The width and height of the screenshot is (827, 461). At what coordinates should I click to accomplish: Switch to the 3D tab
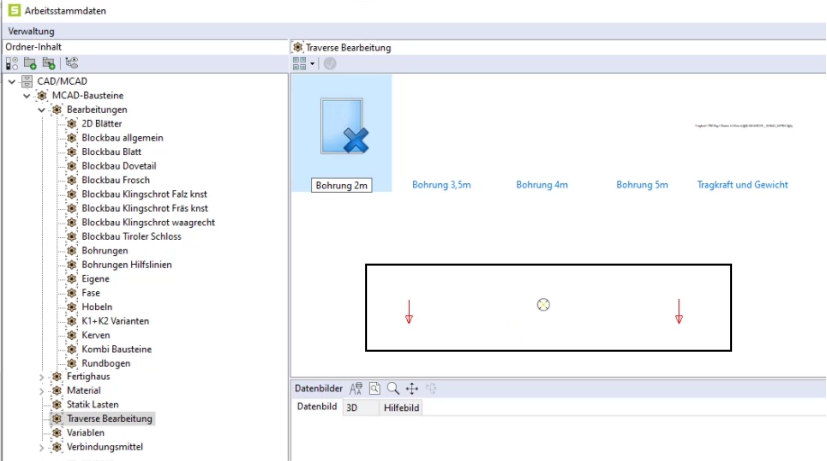[352, 408]
